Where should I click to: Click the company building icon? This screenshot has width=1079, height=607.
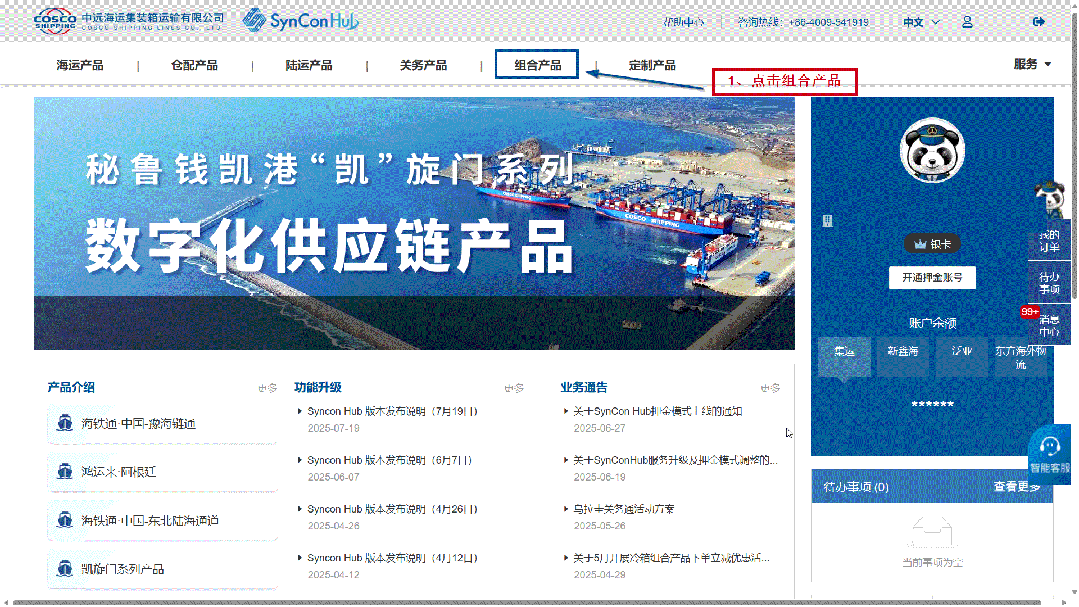click(827, 221)
